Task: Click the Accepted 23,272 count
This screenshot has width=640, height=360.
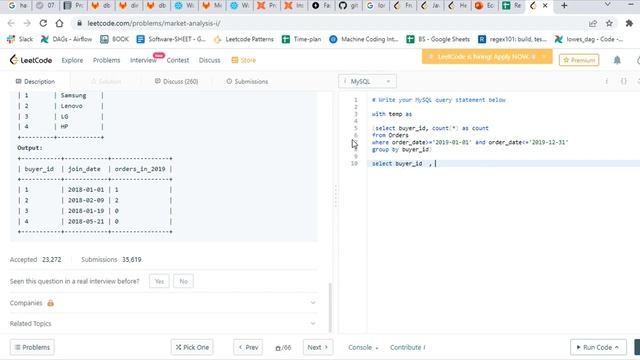Action: pos(36,260)
